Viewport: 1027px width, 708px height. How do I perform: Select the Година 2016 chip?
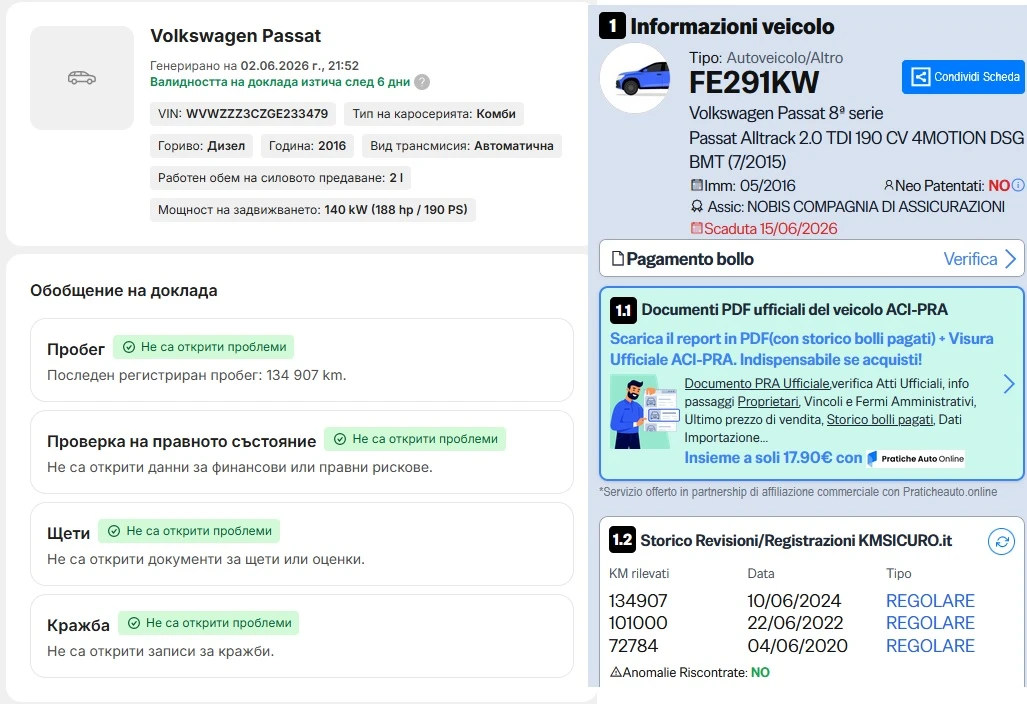[x=307, y=145]
